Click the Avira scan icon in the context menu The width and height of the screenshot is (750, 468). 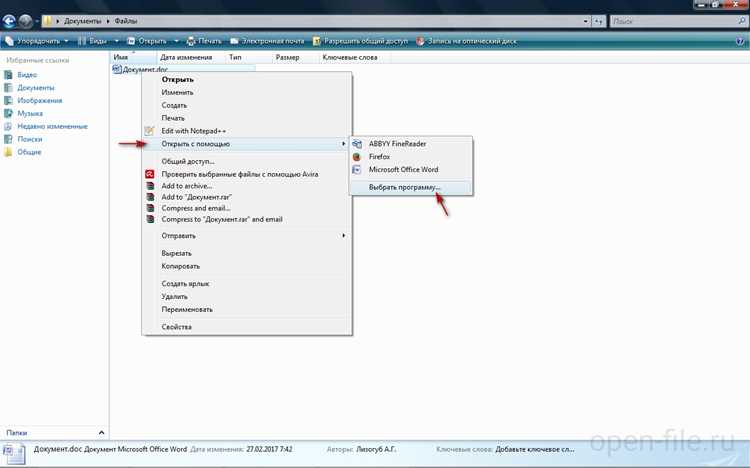[150, 174]
